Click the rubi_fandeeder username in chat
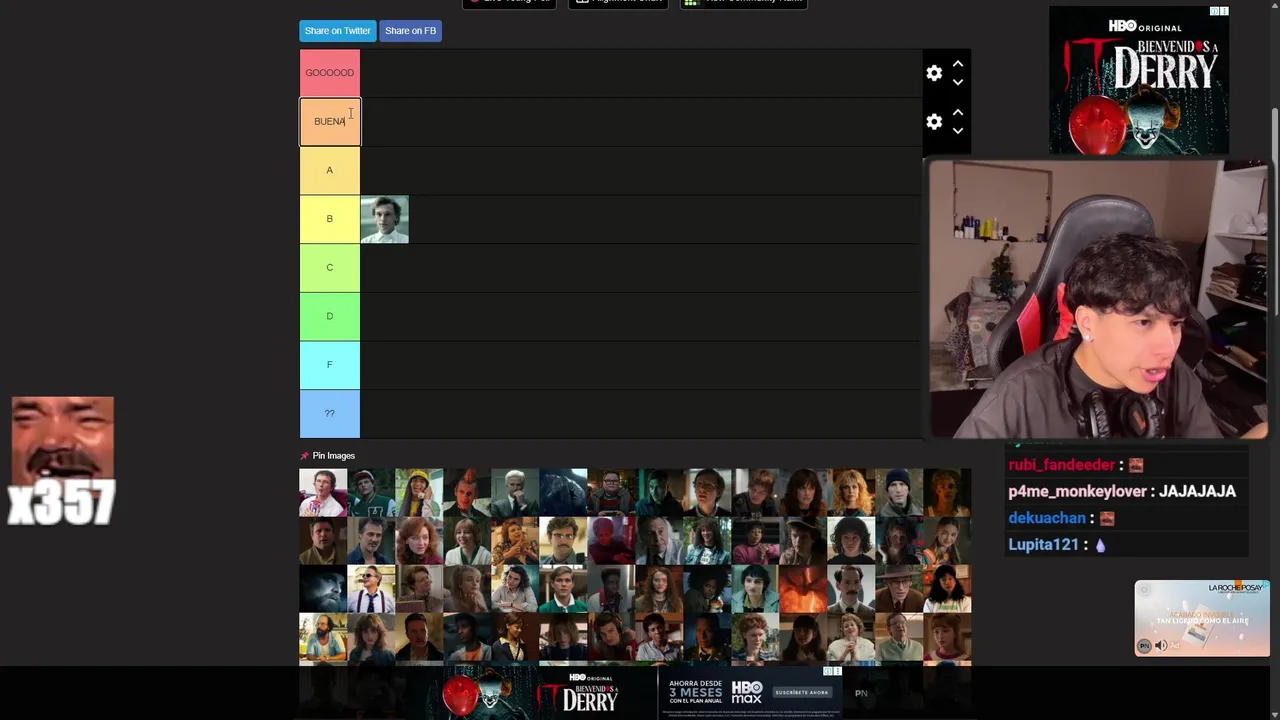Screen dimensions: 1280x720 click(x=1061, y=465)
